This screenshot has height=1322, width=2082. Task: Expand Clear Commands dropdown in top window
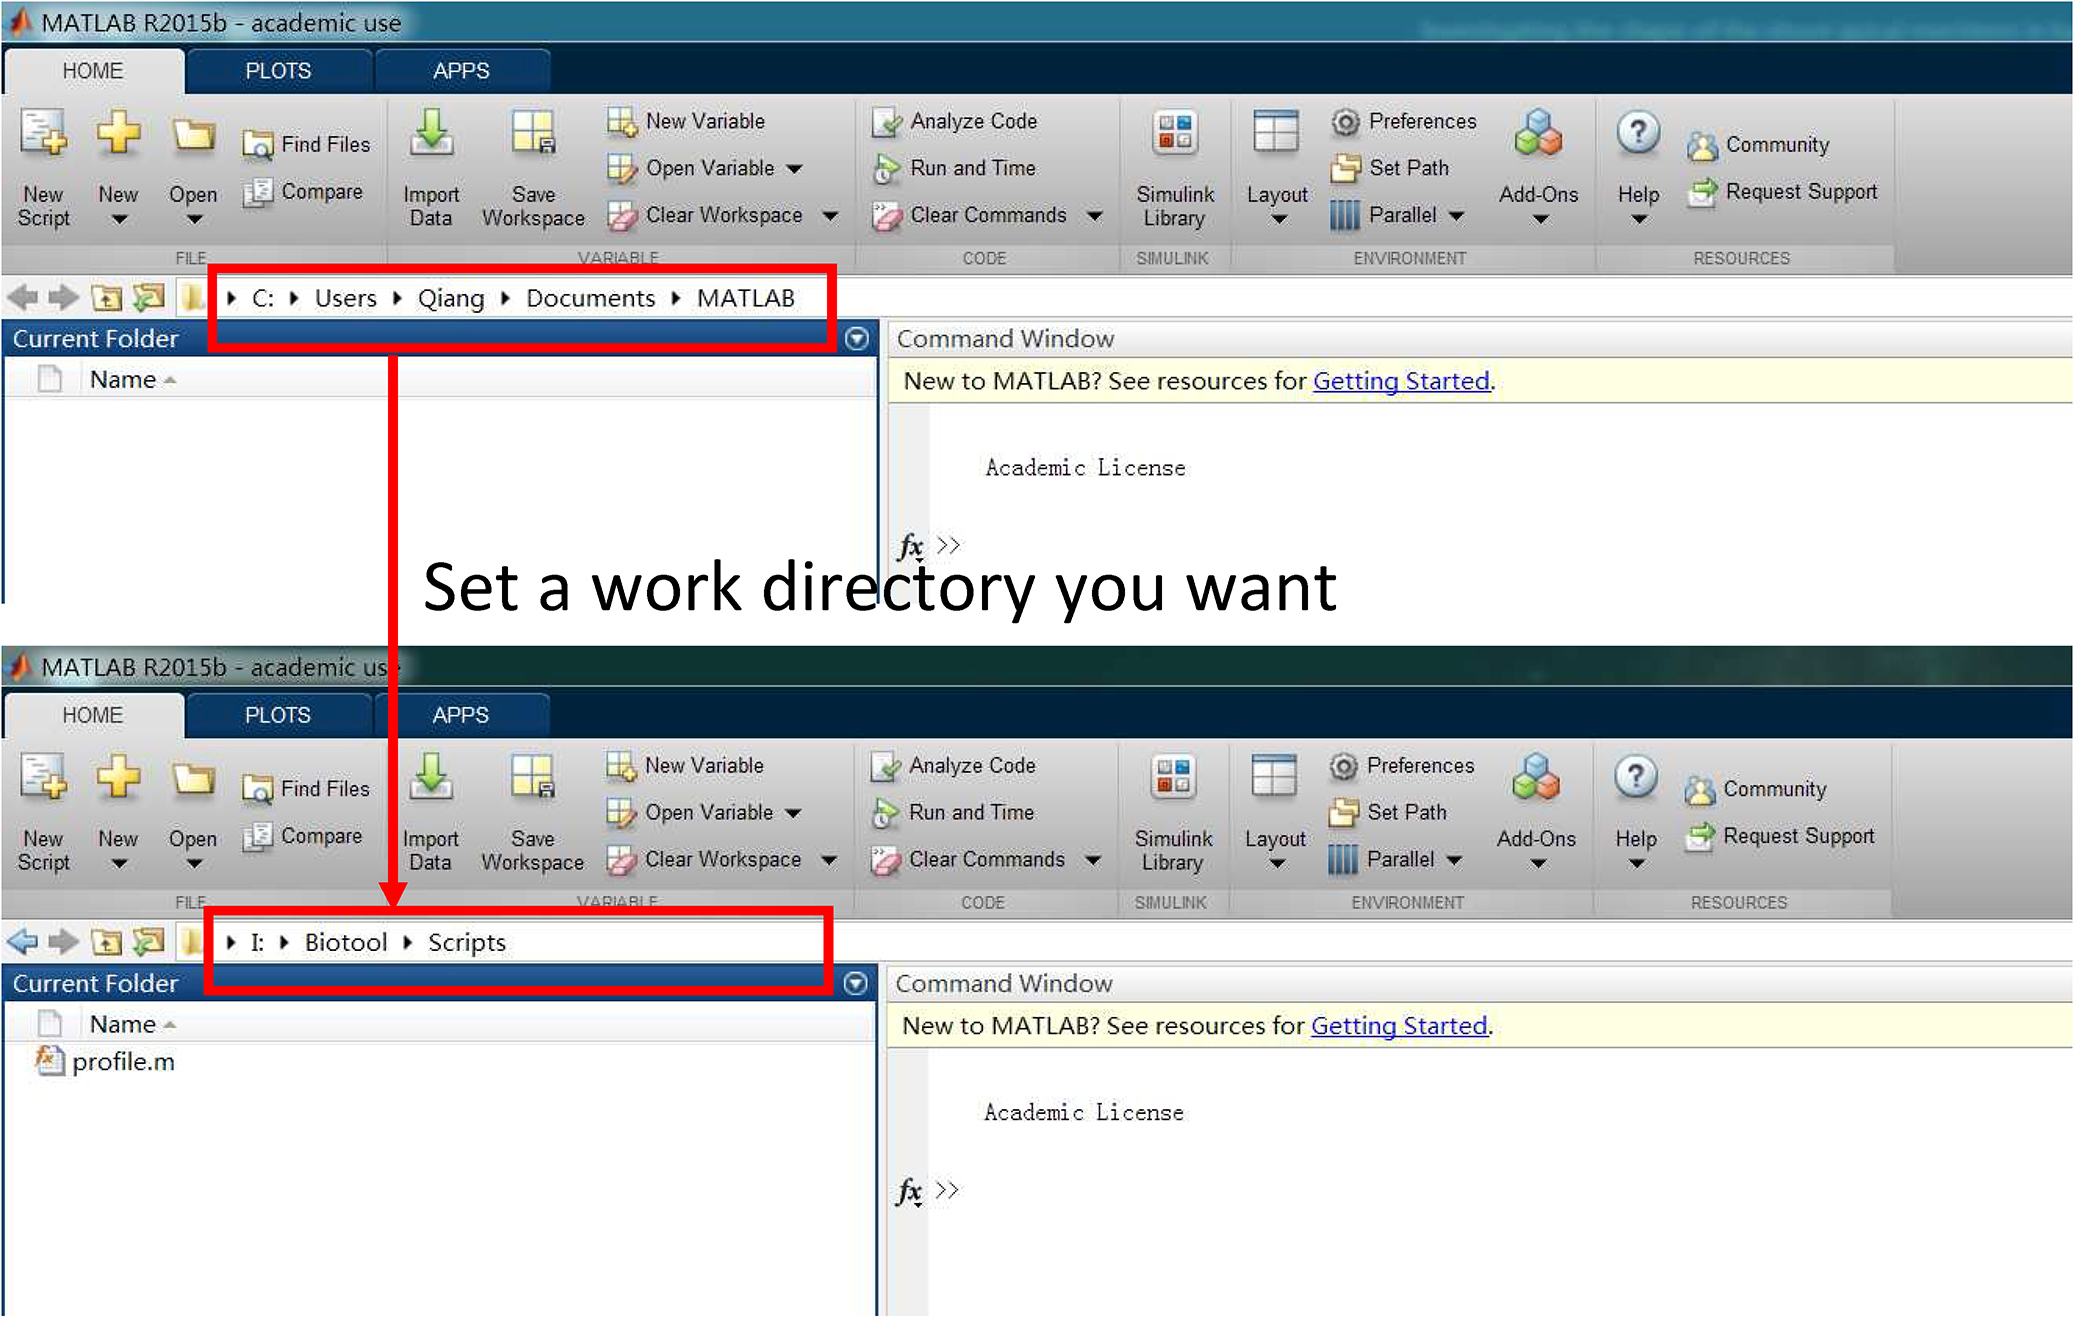[1094, 215]
